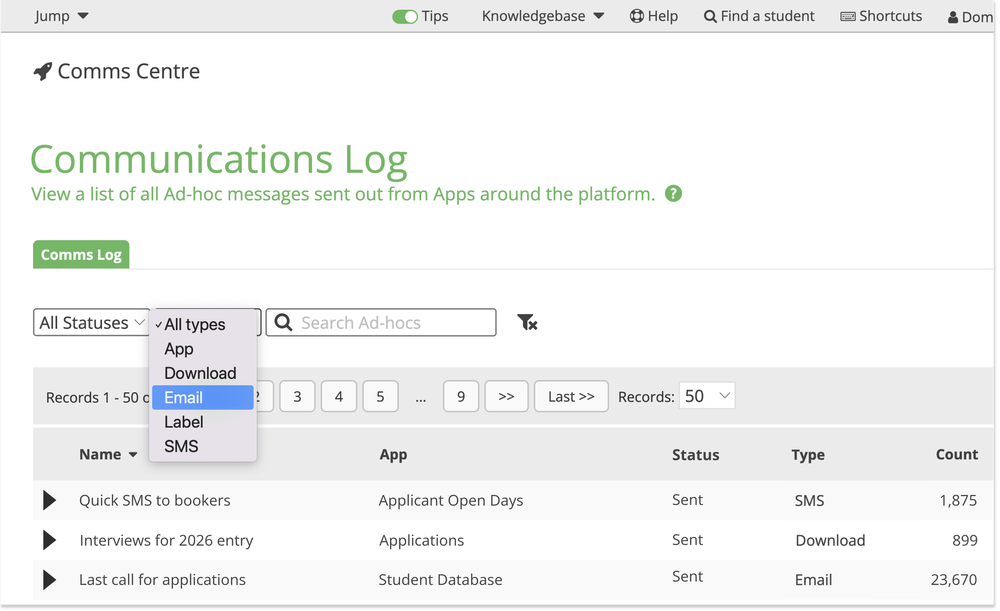Screen dimensions: 1000x611
Task: Click the Shortcuts keyboard icon
Action: coord(848,16)
